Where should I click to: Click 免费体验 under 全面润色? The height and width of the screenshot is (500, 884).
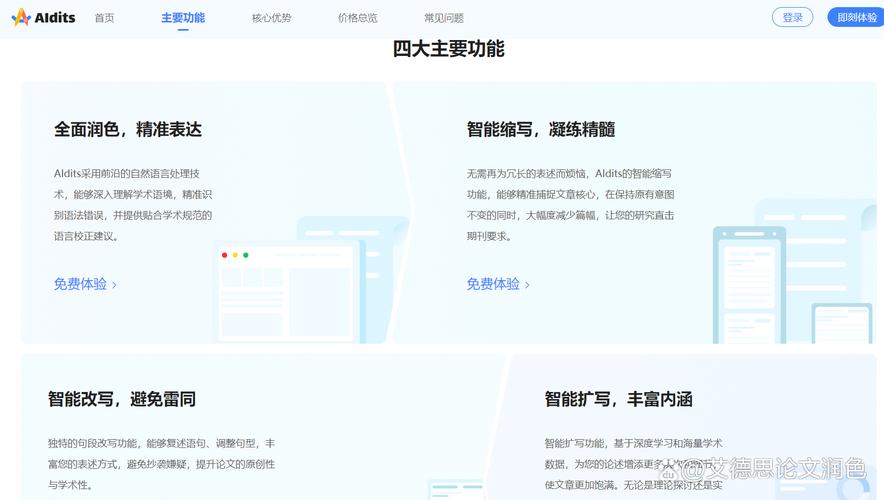tap(85, 284)
